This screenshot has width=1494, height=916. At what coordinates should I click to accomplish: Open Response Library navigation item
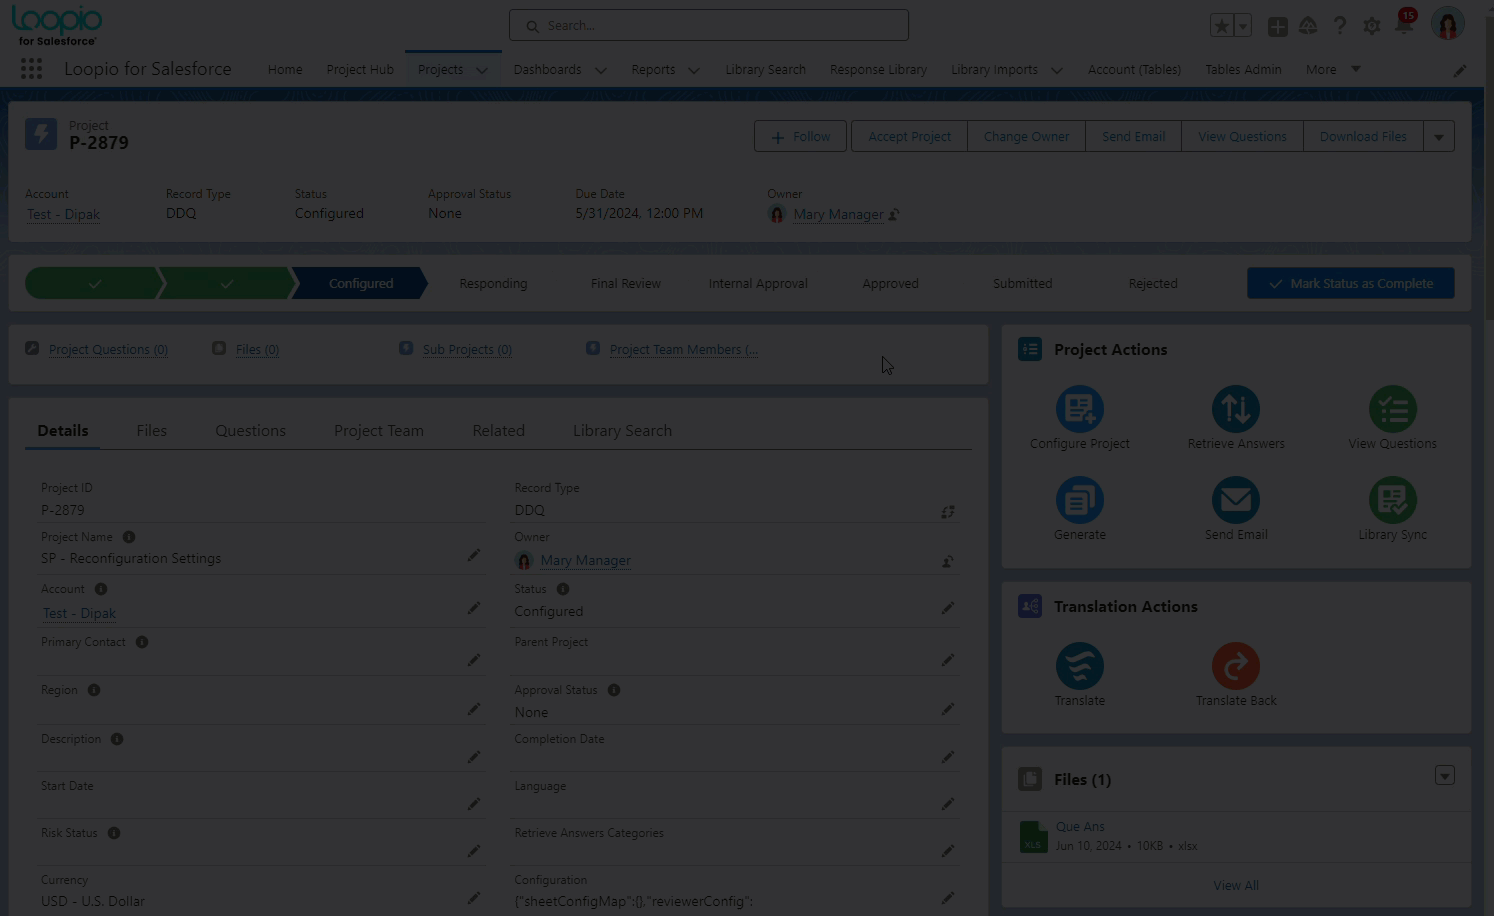coord(878,69)
